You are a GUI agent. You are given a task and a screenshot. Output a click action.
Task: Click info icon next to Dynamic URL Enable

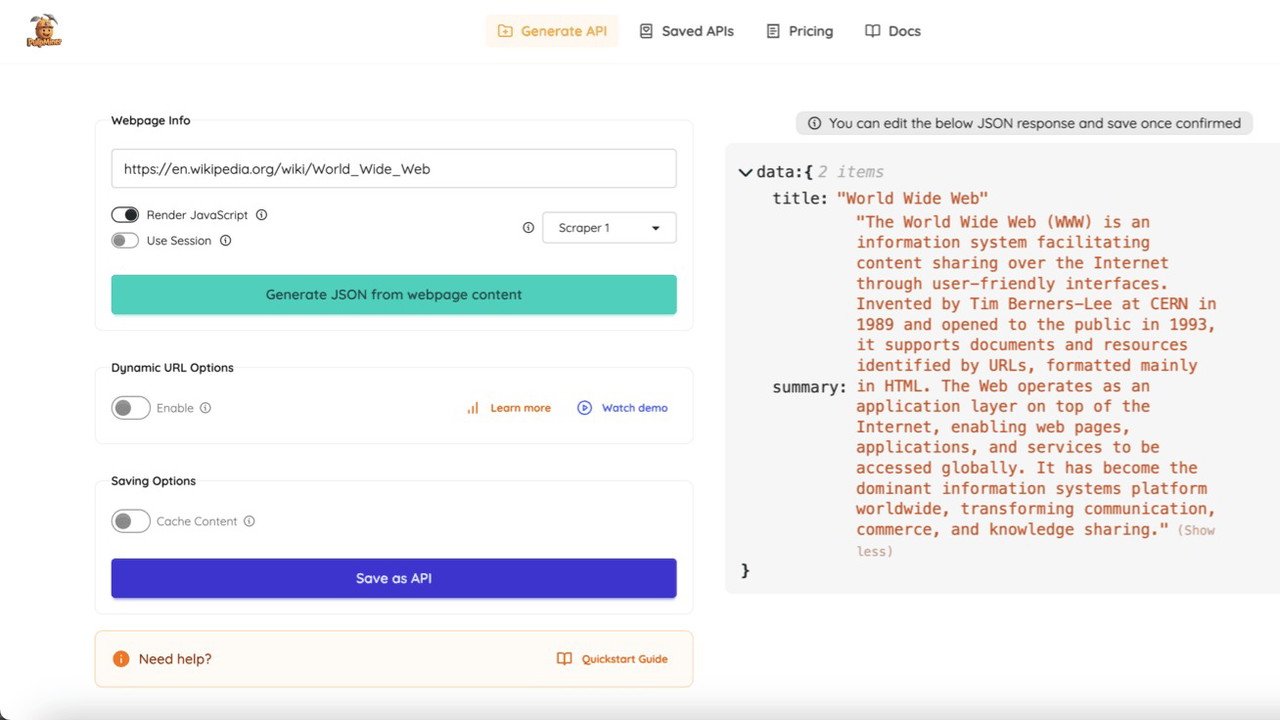pos(206,408)
